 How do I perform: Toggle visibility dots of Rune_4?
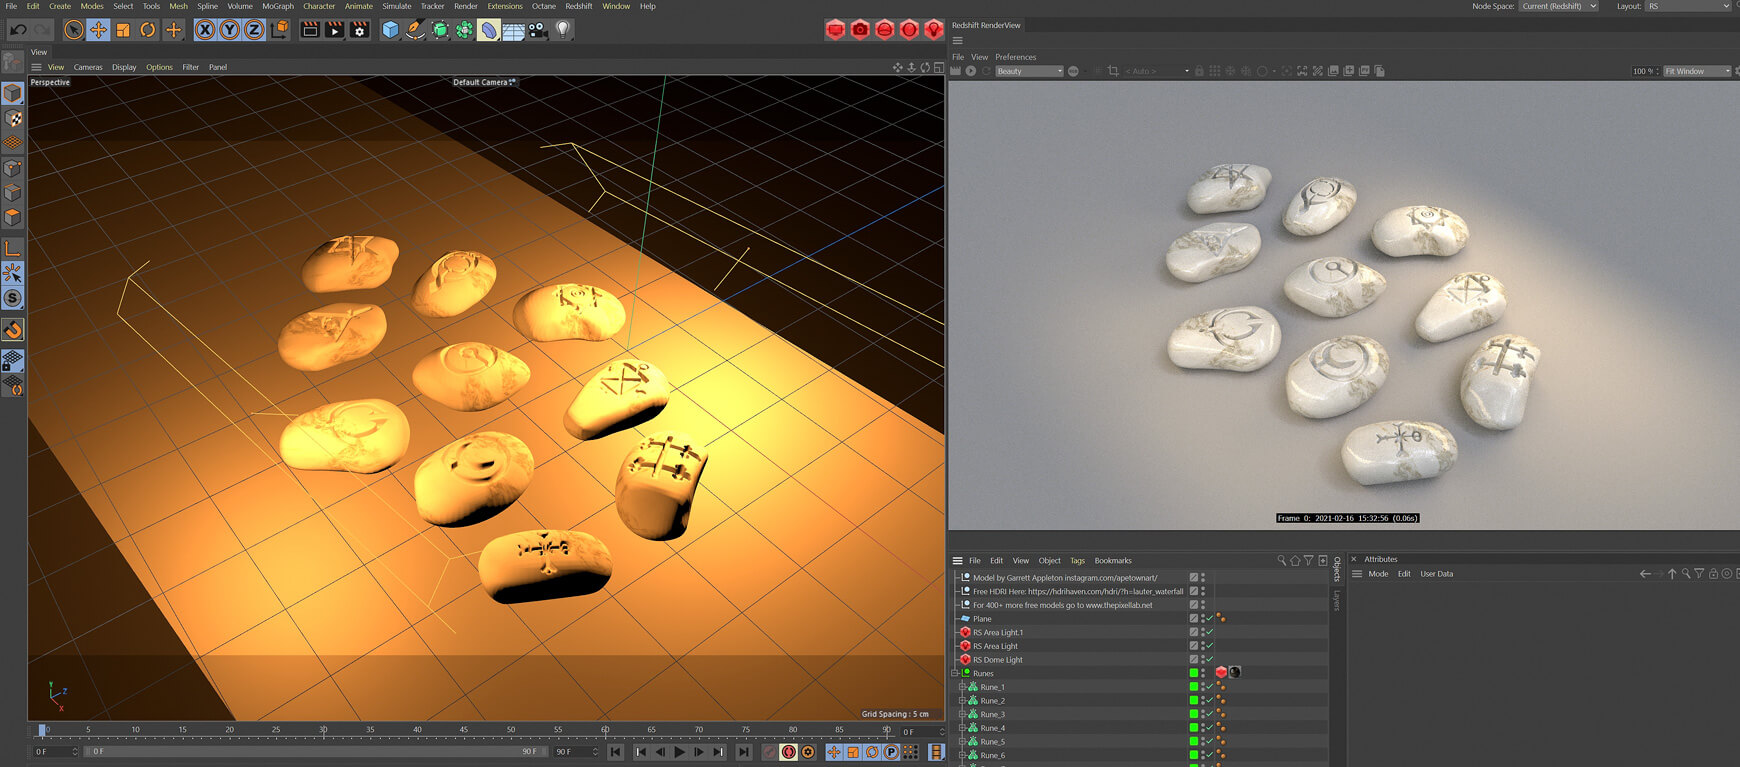click(1203, 727)
